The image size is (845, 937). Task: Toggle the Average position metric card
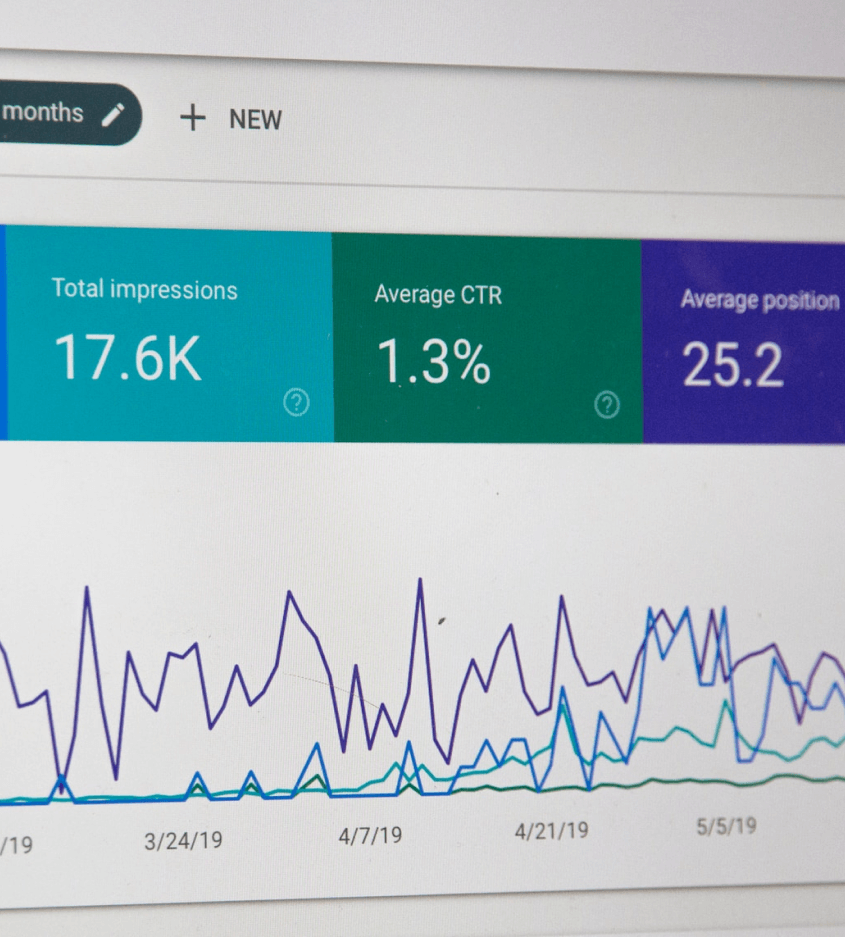(x=744, y=340)
